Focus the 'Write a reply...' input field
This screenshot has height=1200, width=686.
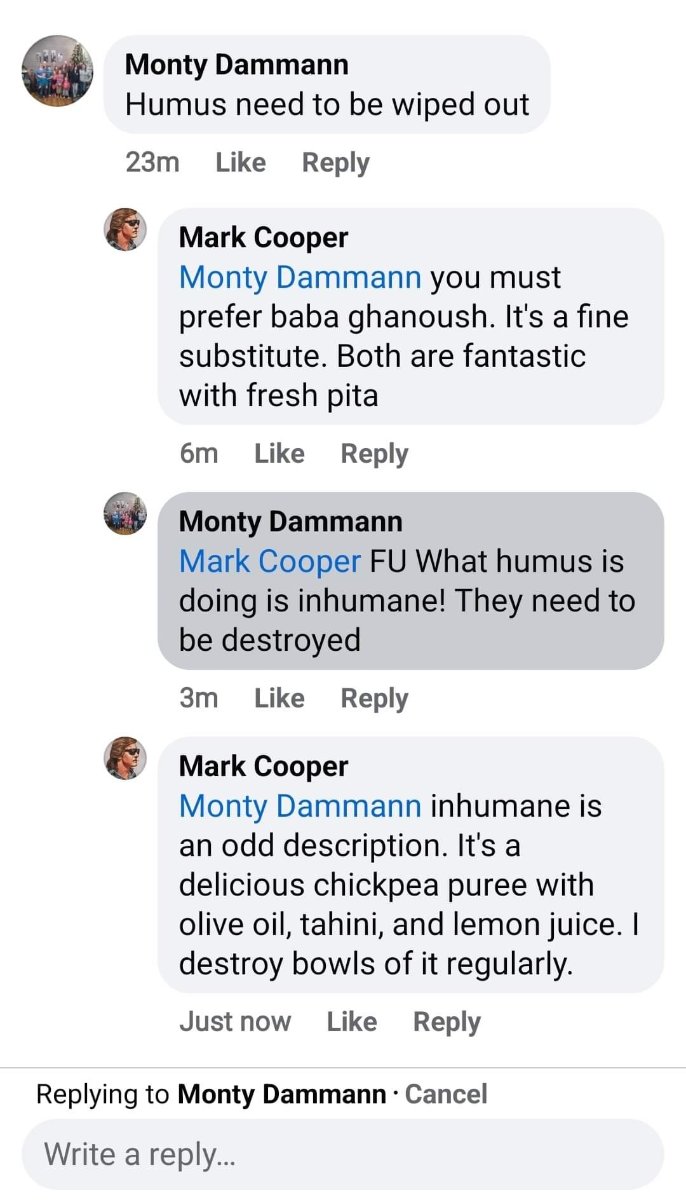pos(342,1155)
